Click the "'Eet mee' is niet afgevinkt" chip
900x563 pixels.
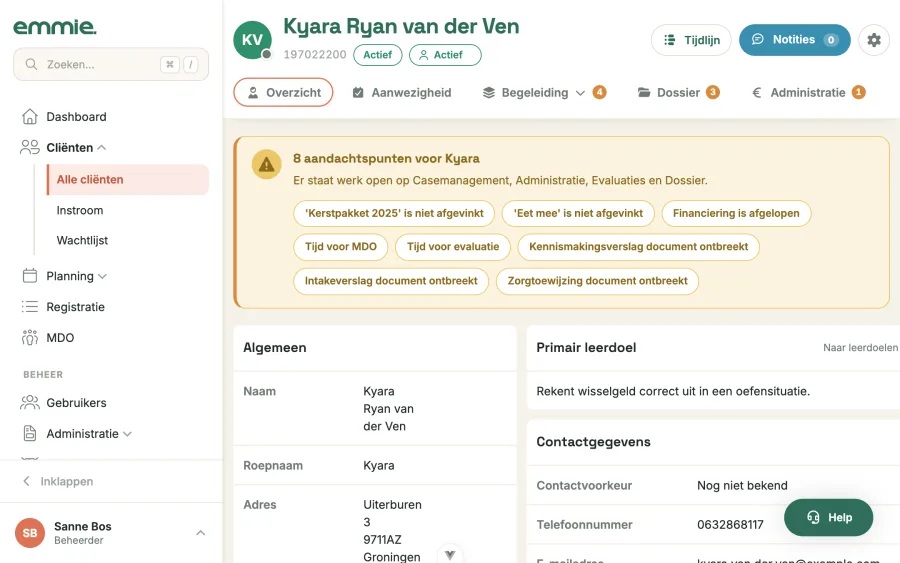[x=578, y=213]
